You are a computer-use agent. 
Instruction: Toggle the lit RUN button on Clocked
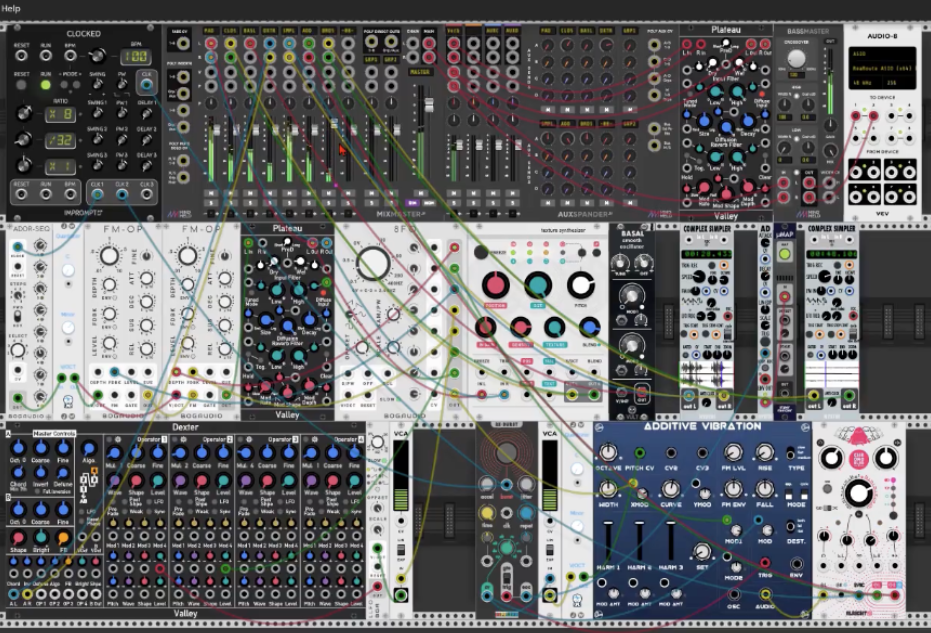pyautogui.click(x=46, y=85)
